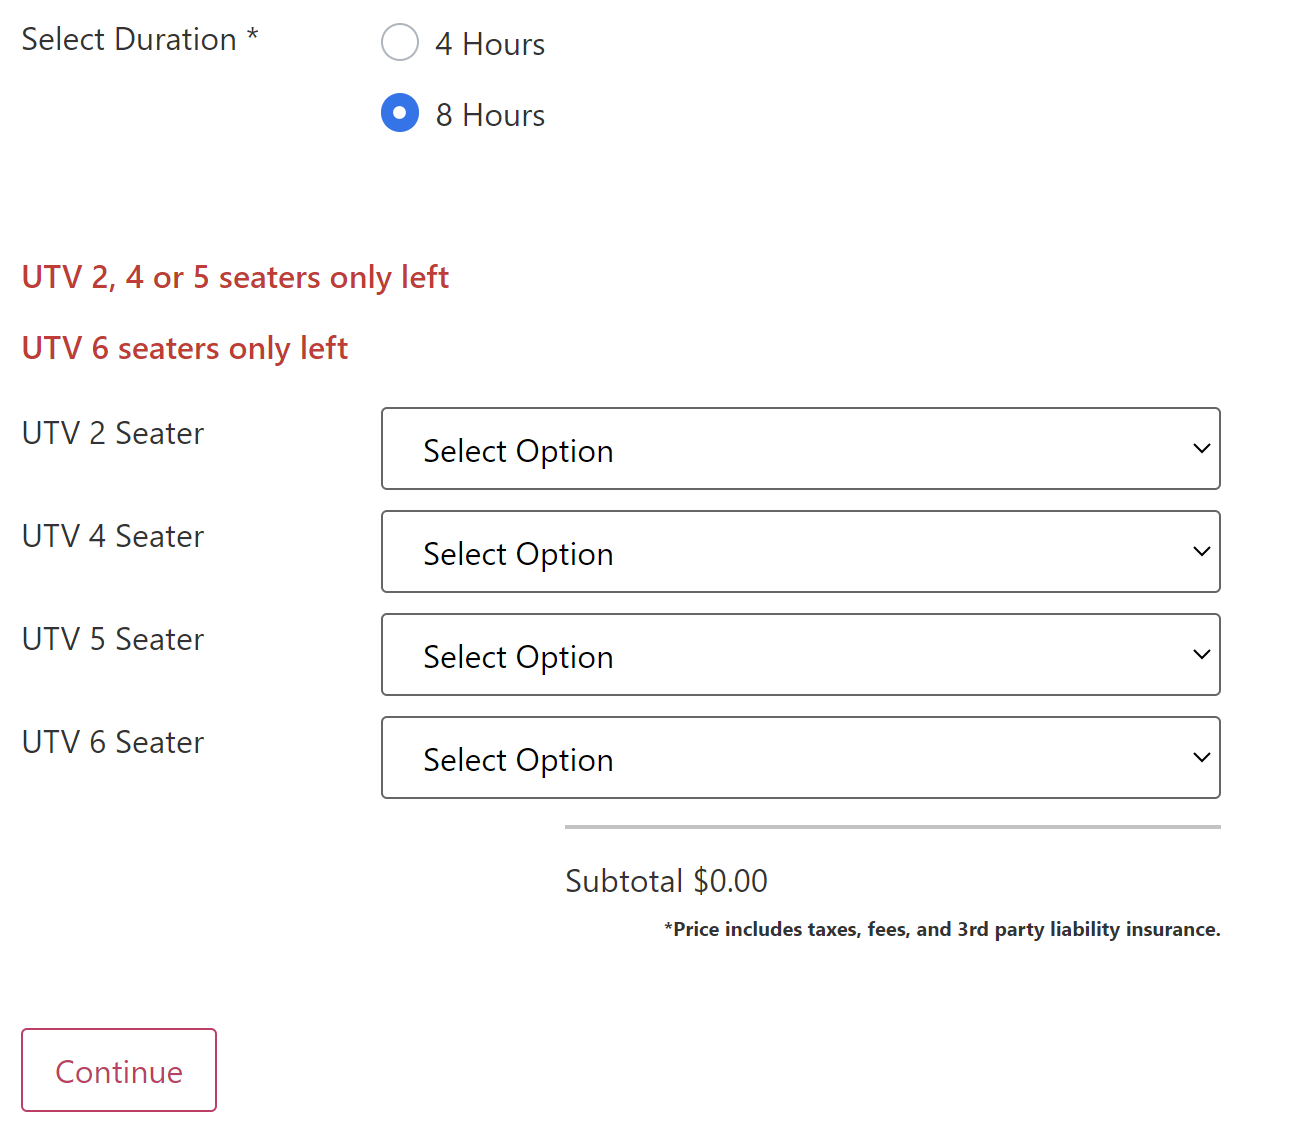Click the Subtotal $0.00 text
1290x1140 pixels.
666,880
